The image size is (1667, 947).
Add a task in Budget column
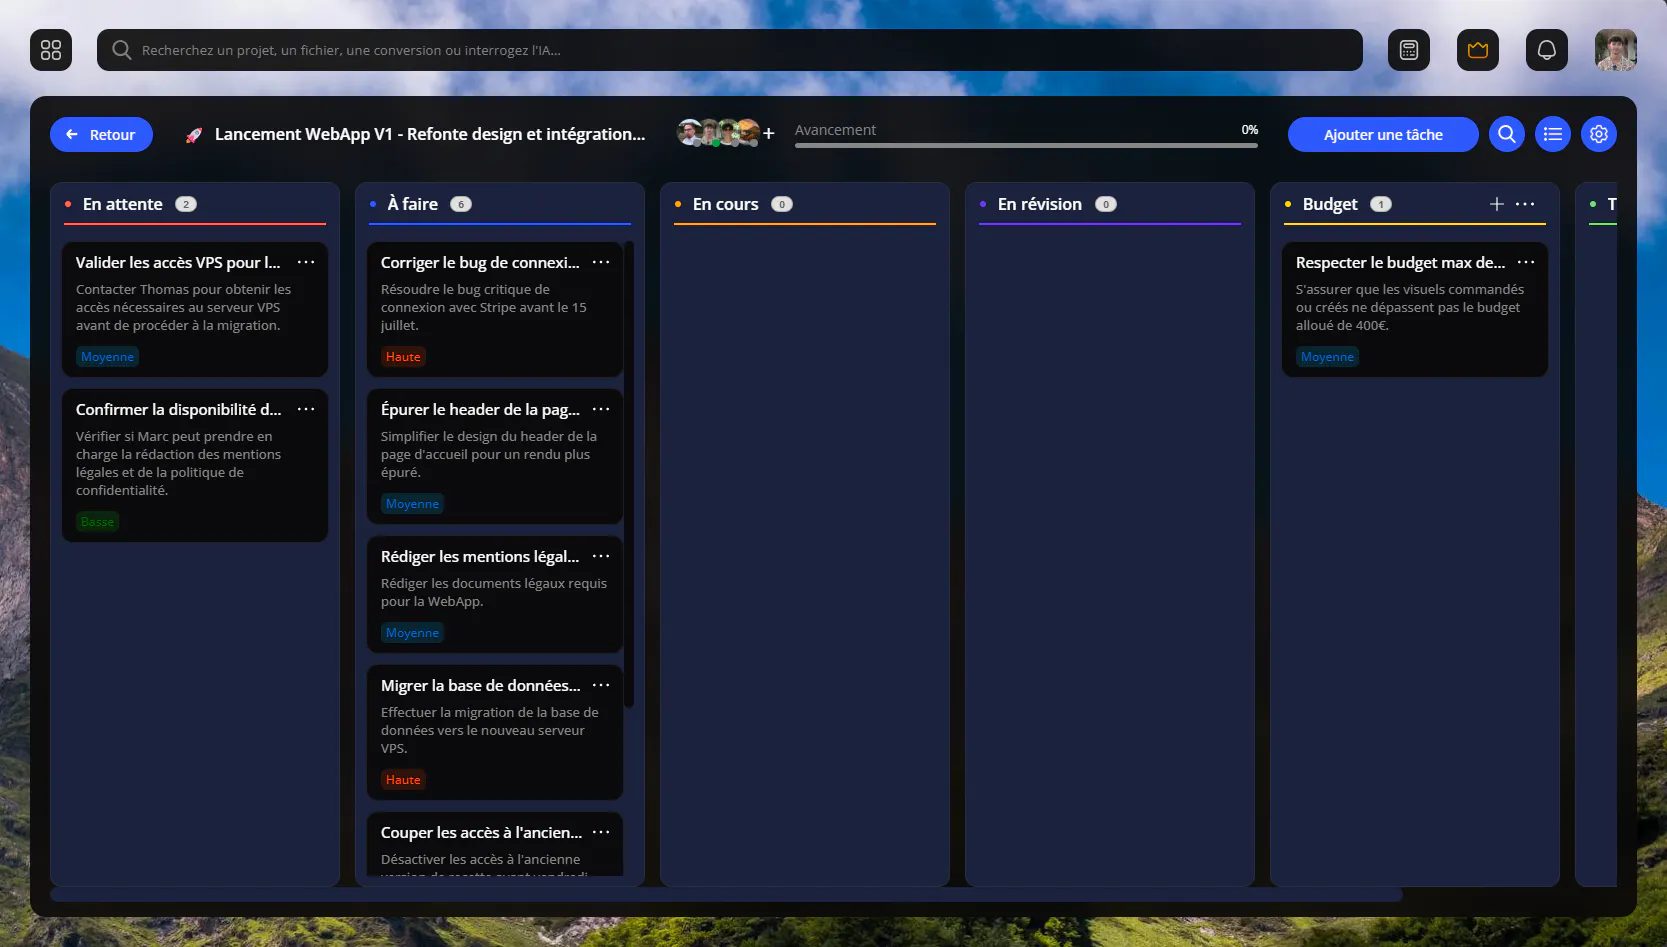1497,204
